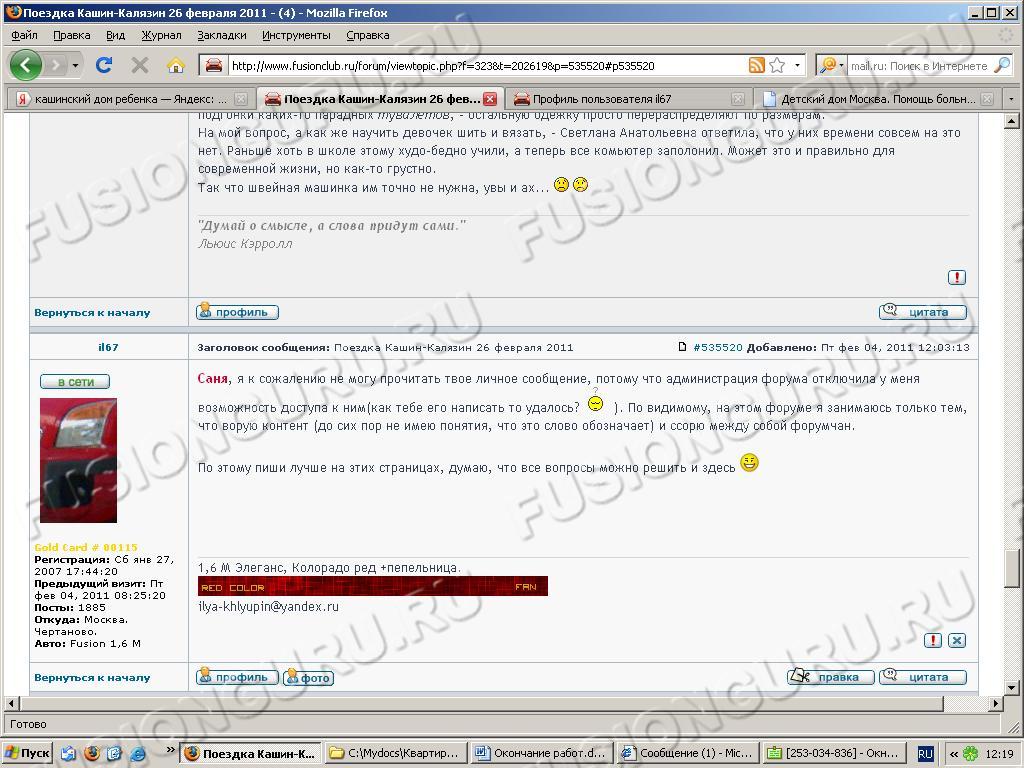Click the il67 username in the post header
This screenshot has width=1024, height=768.
(108, 347)
